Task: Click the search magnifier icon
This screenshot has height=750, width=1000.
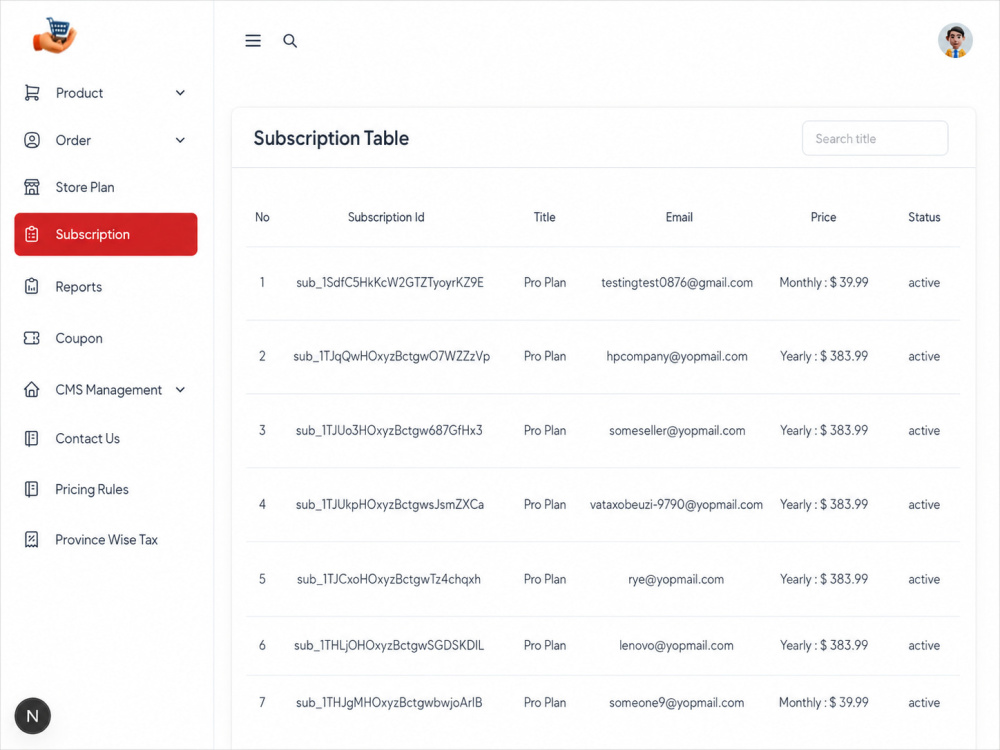Action: coord(290,41)
